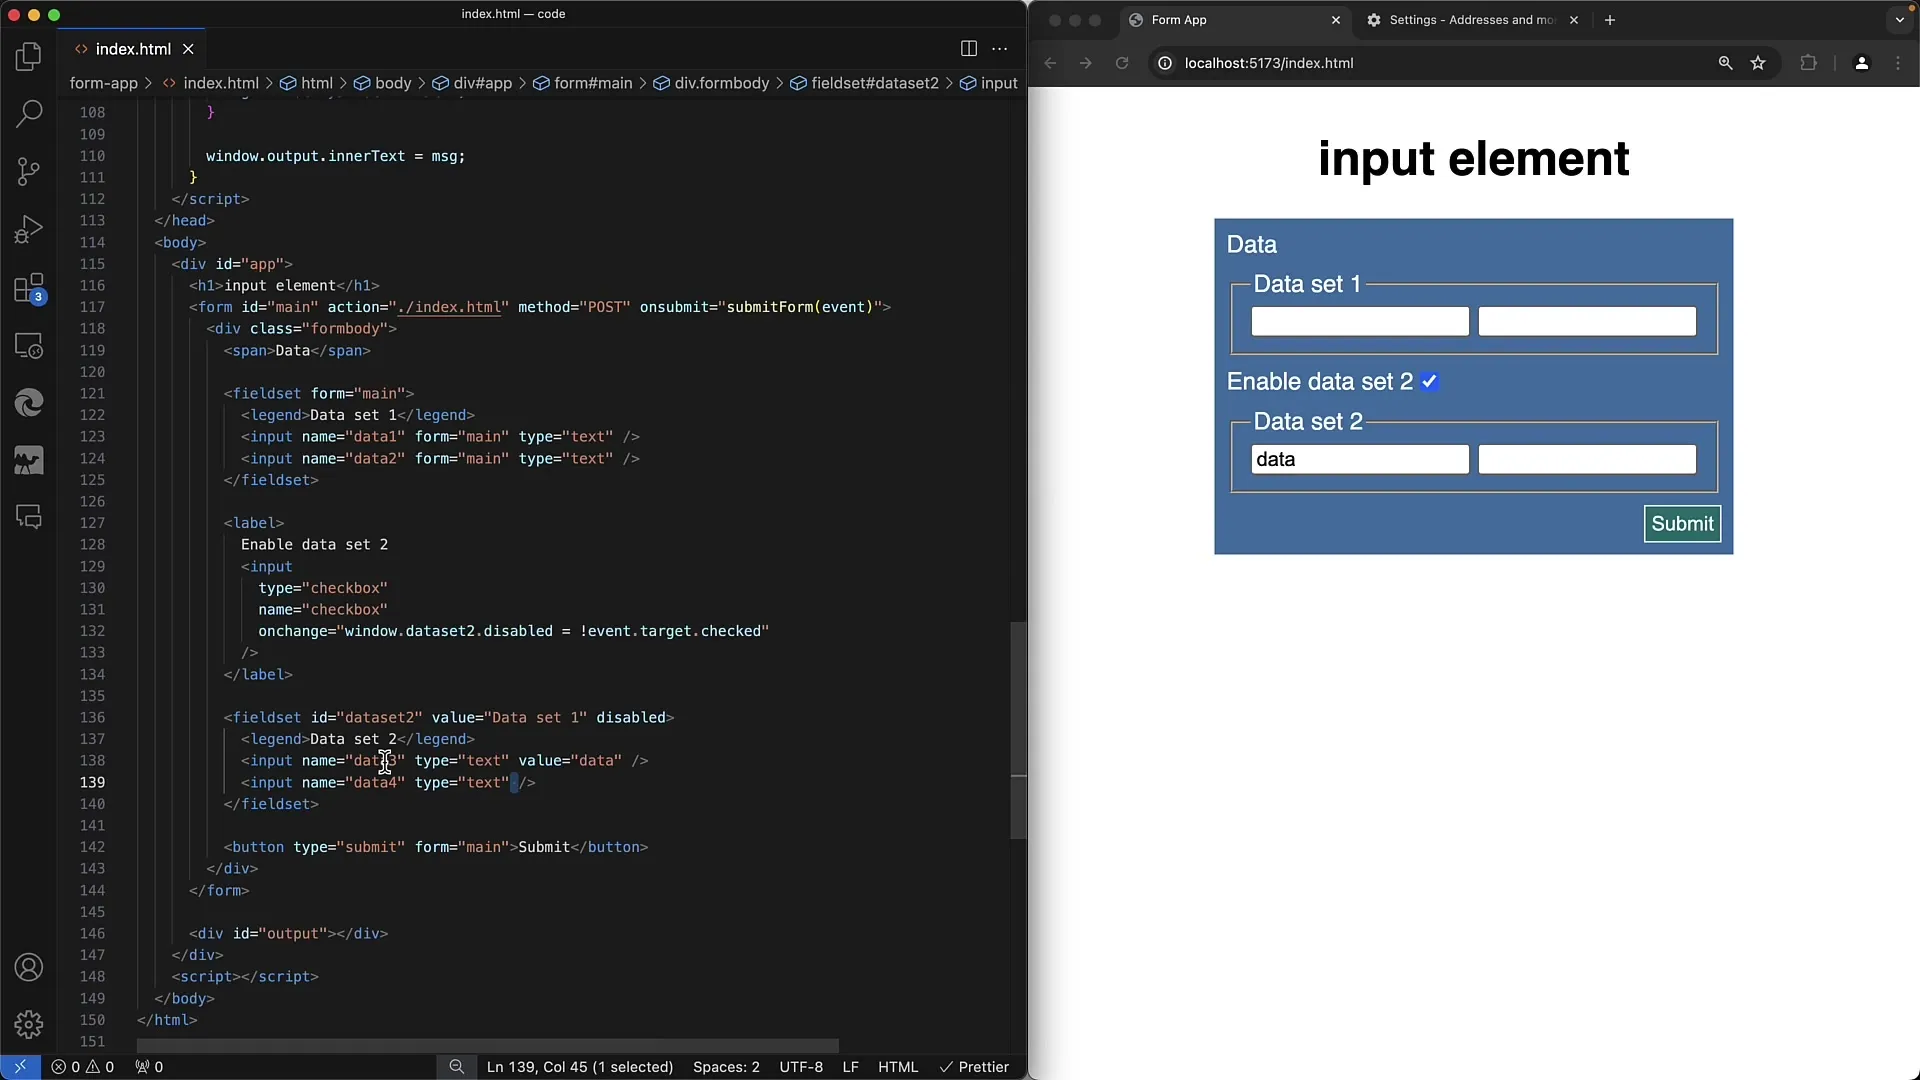This screenshot has height=1080, width=1920.
Task: Click inside the data input field
Action: pyautogui.click(x=1358, y=459)
